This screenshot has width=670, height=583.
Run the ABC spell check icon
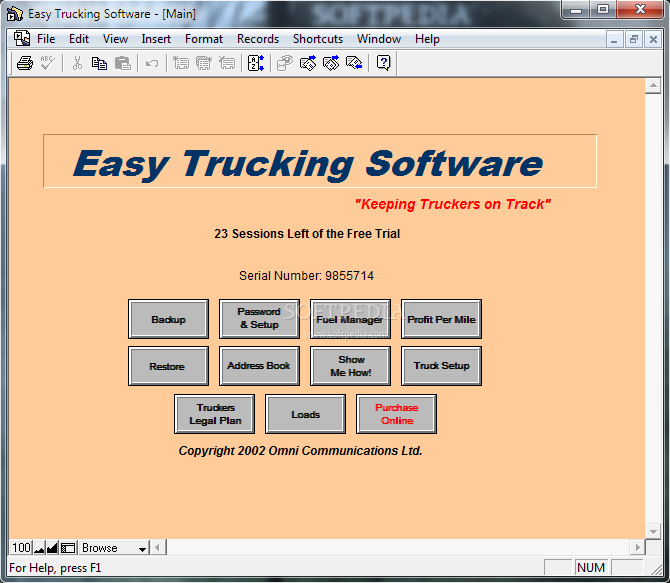[x=47, y=63]
